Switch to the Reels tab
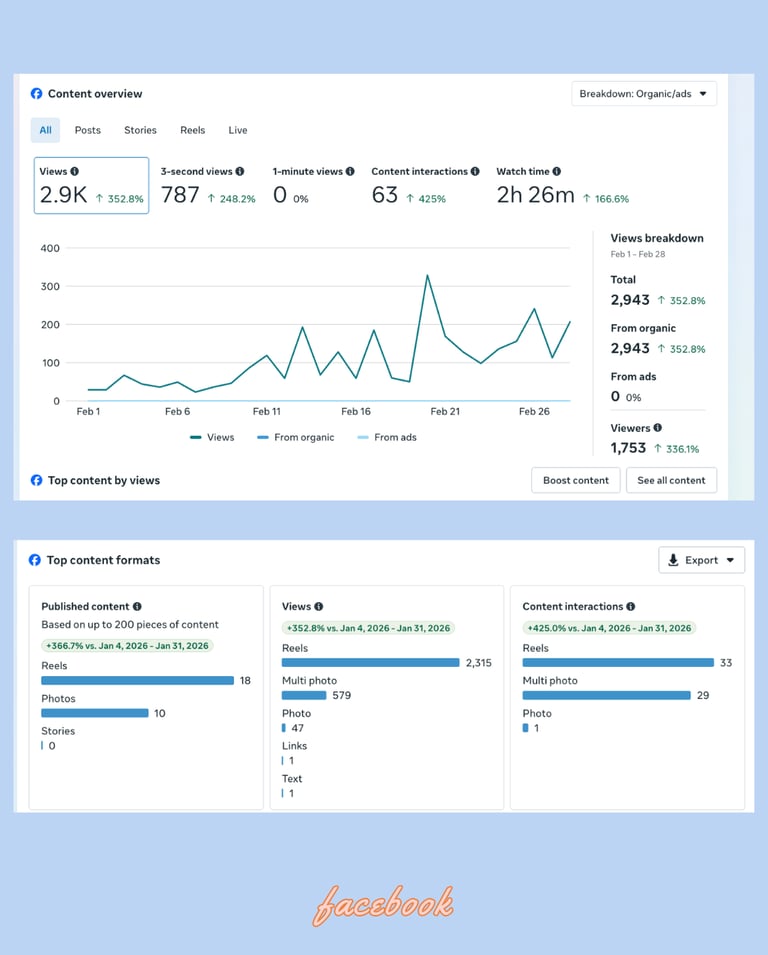Screen dimensions: 768x955 (192, 130)
